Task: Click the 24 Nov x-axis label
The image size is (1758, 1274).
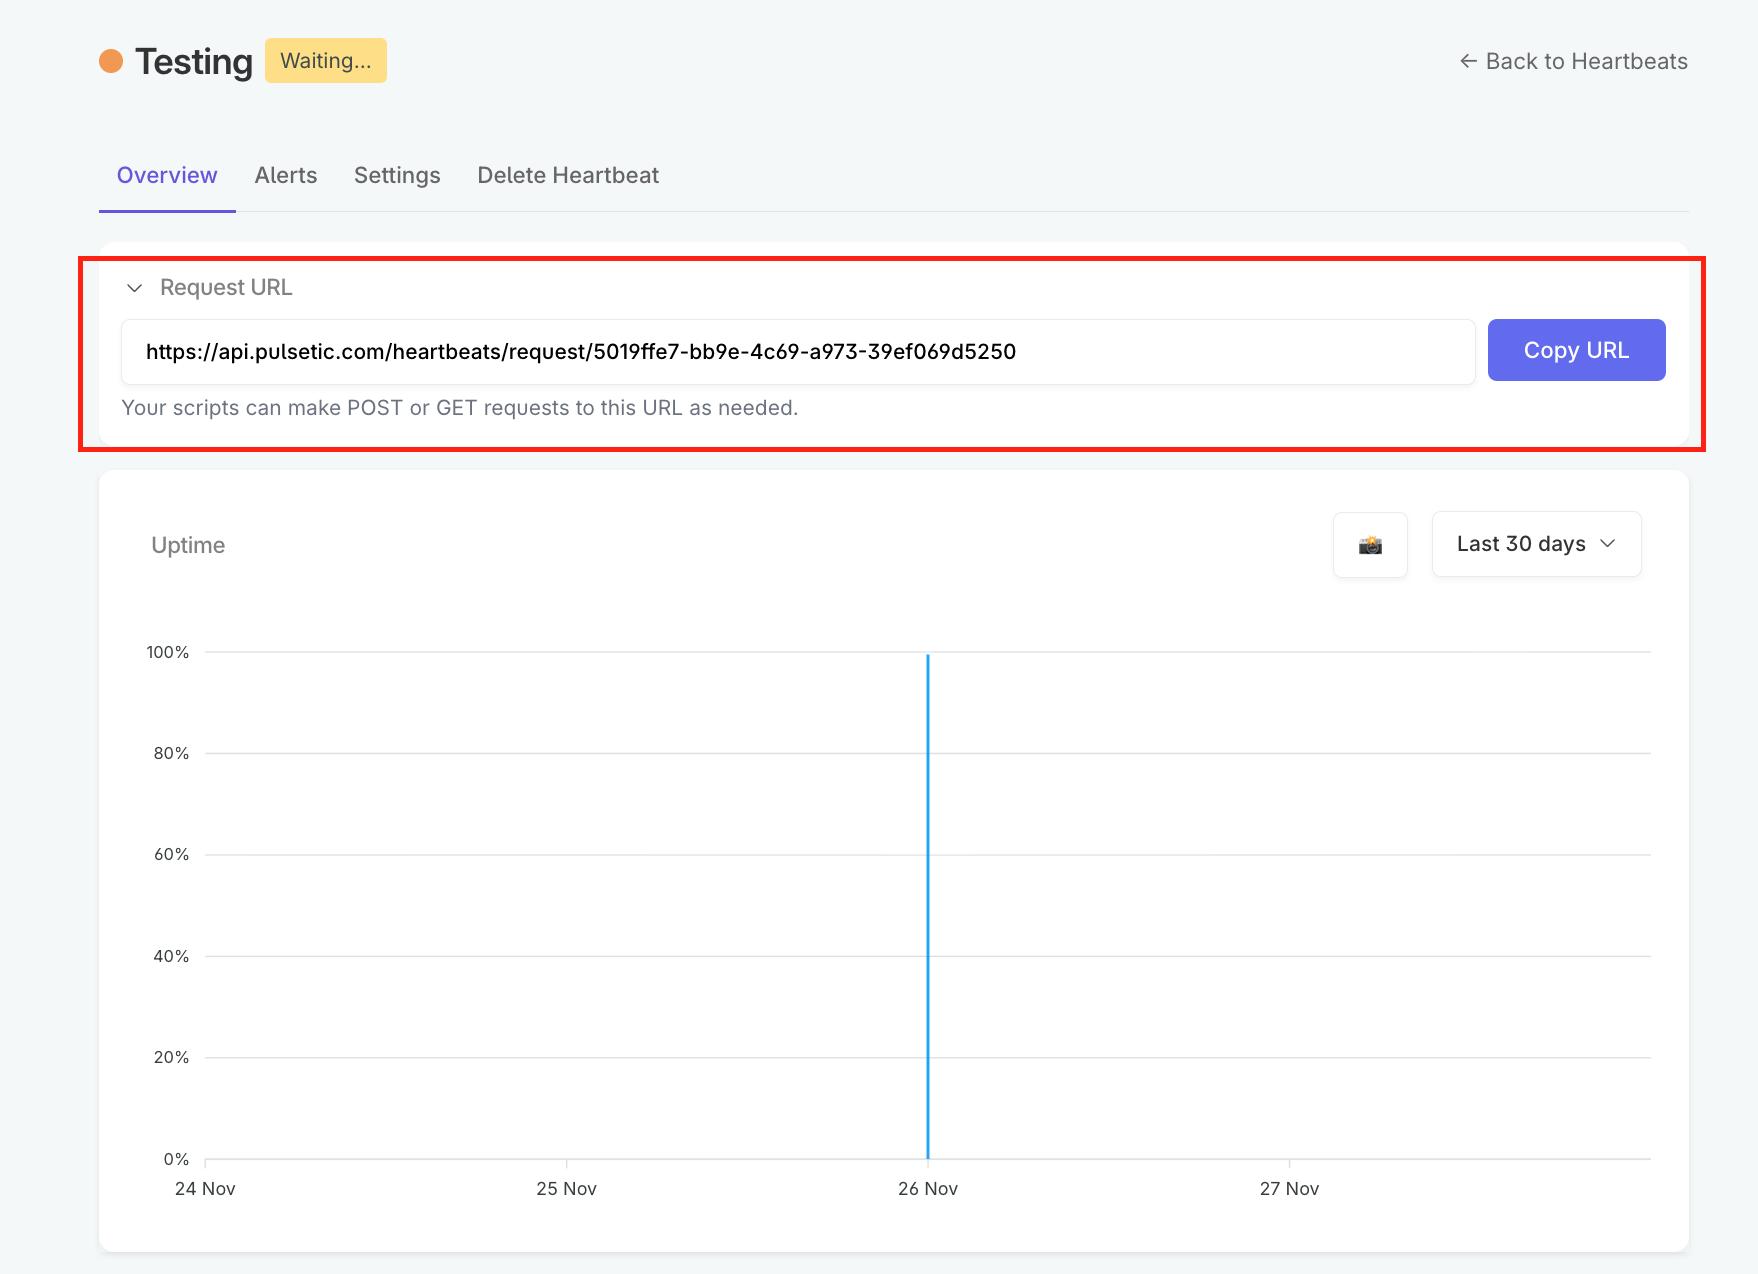Action: click(205, 1189)
